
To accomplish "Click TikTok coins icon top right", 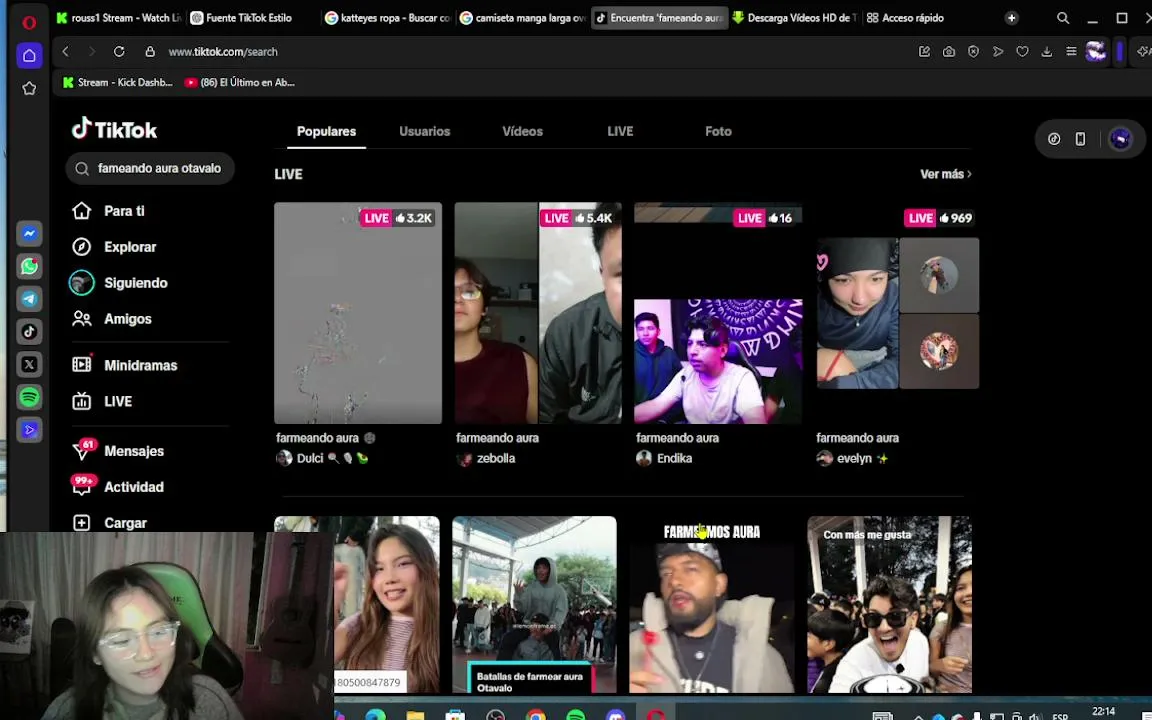I will point(1054,139).
